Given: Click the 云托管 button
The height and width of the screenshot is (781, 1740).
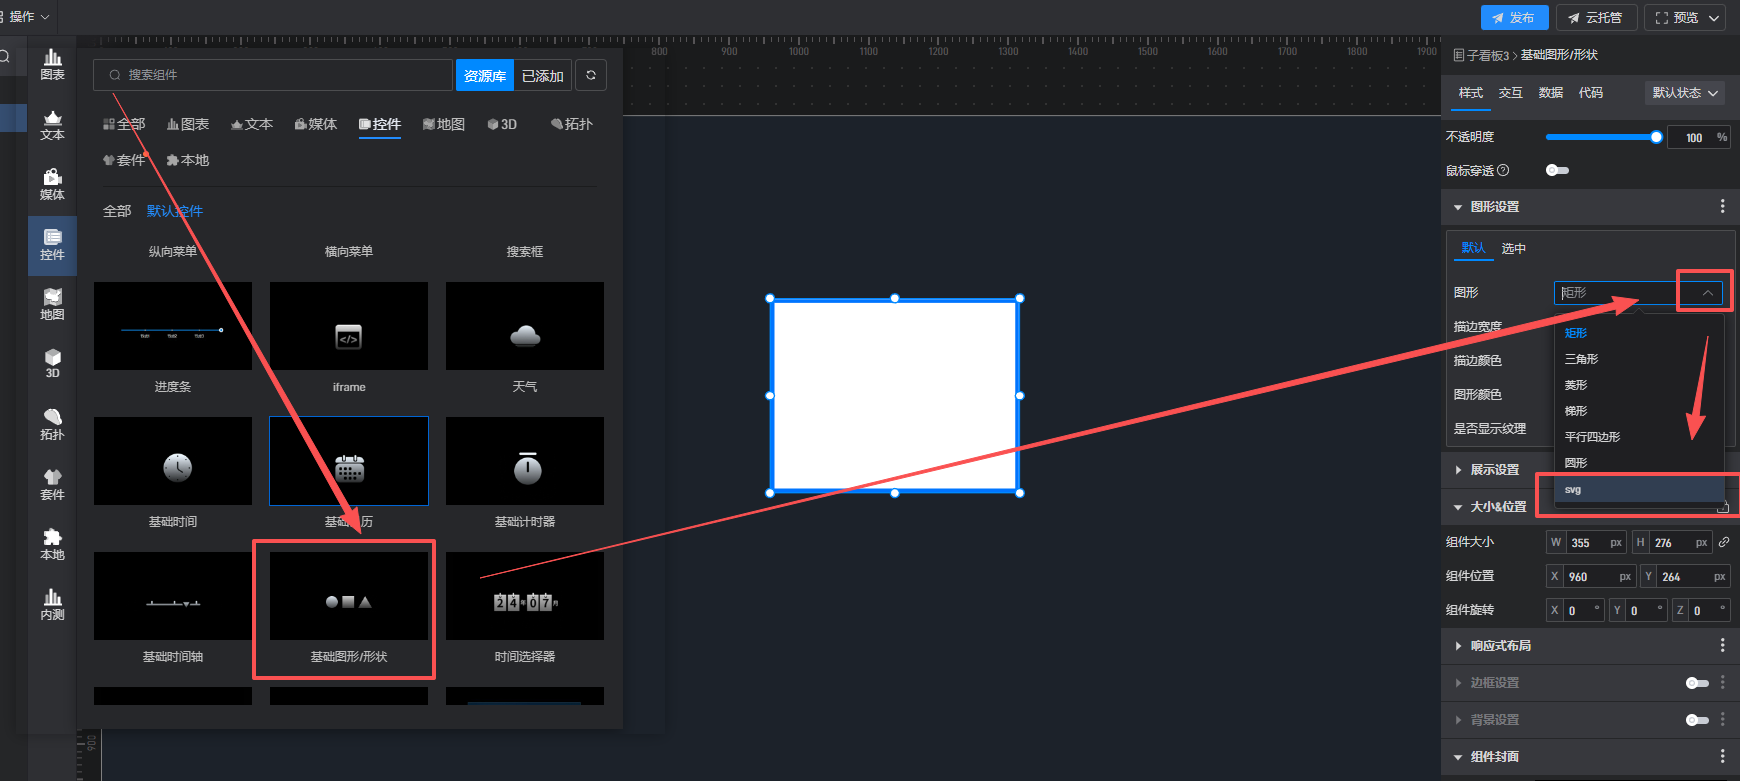Looking at the screenshot, I should [x=1596, y=18].
